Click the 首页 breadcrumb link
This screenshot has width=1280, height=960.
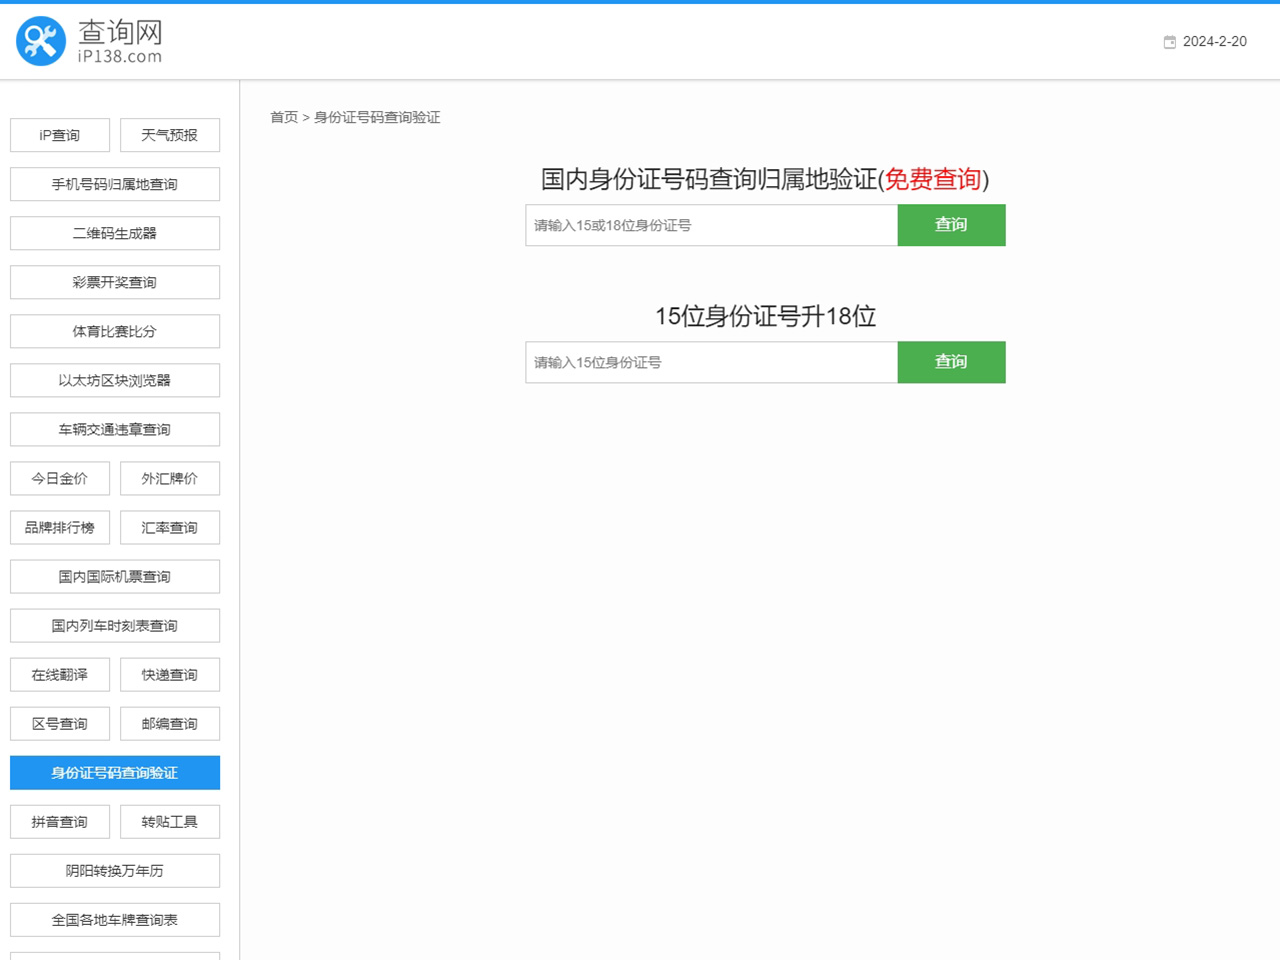284,117
